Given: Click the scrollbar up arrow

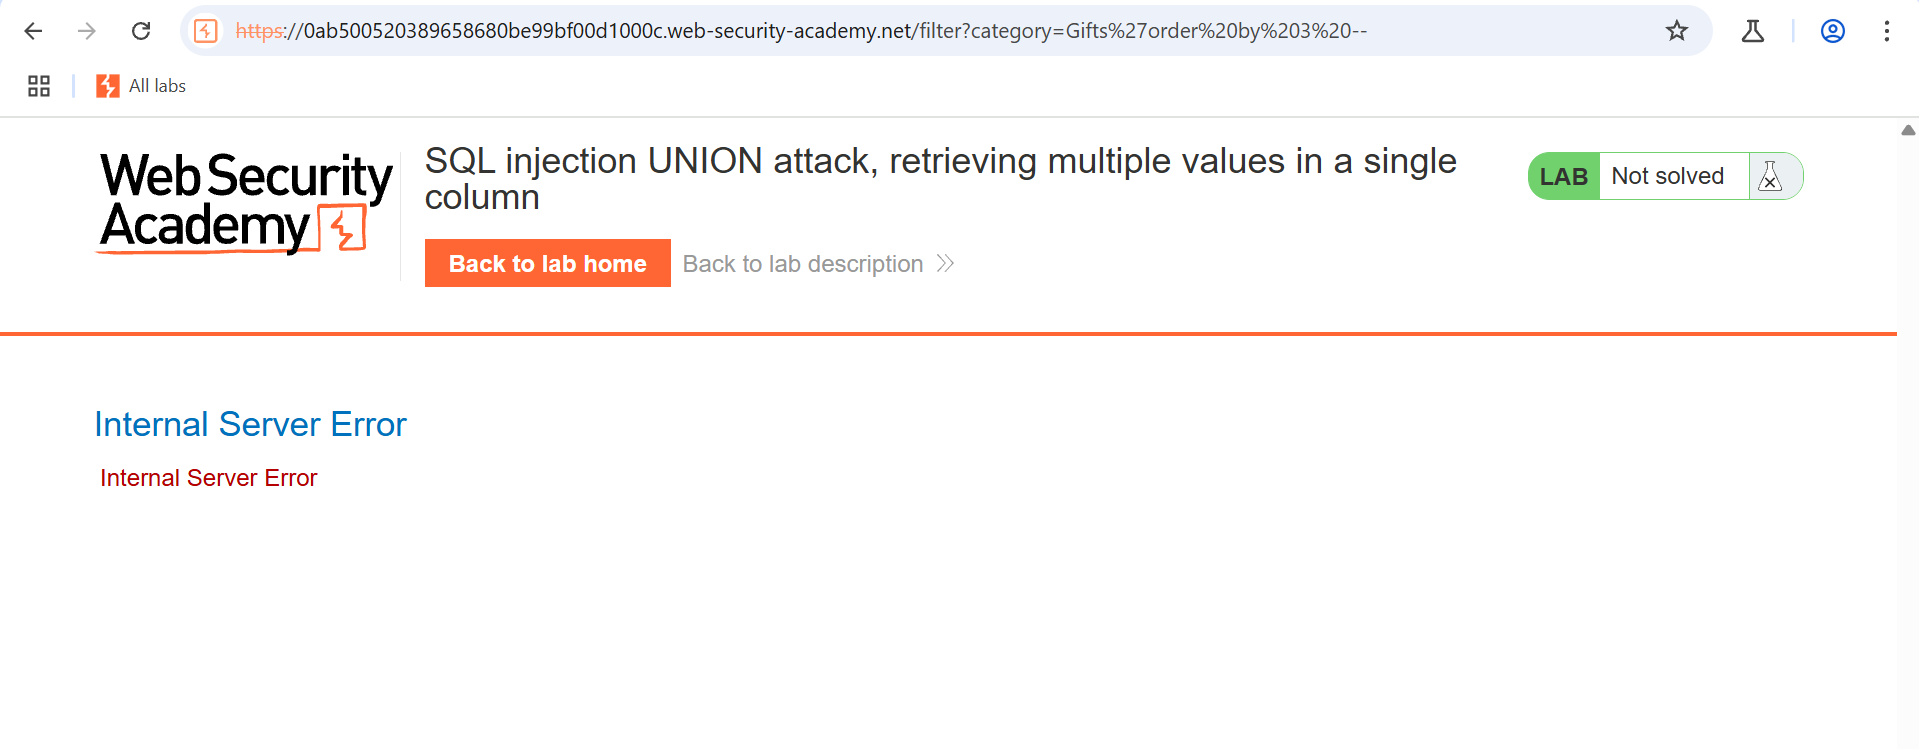Looking at the screenshot, I should 1908,130.
